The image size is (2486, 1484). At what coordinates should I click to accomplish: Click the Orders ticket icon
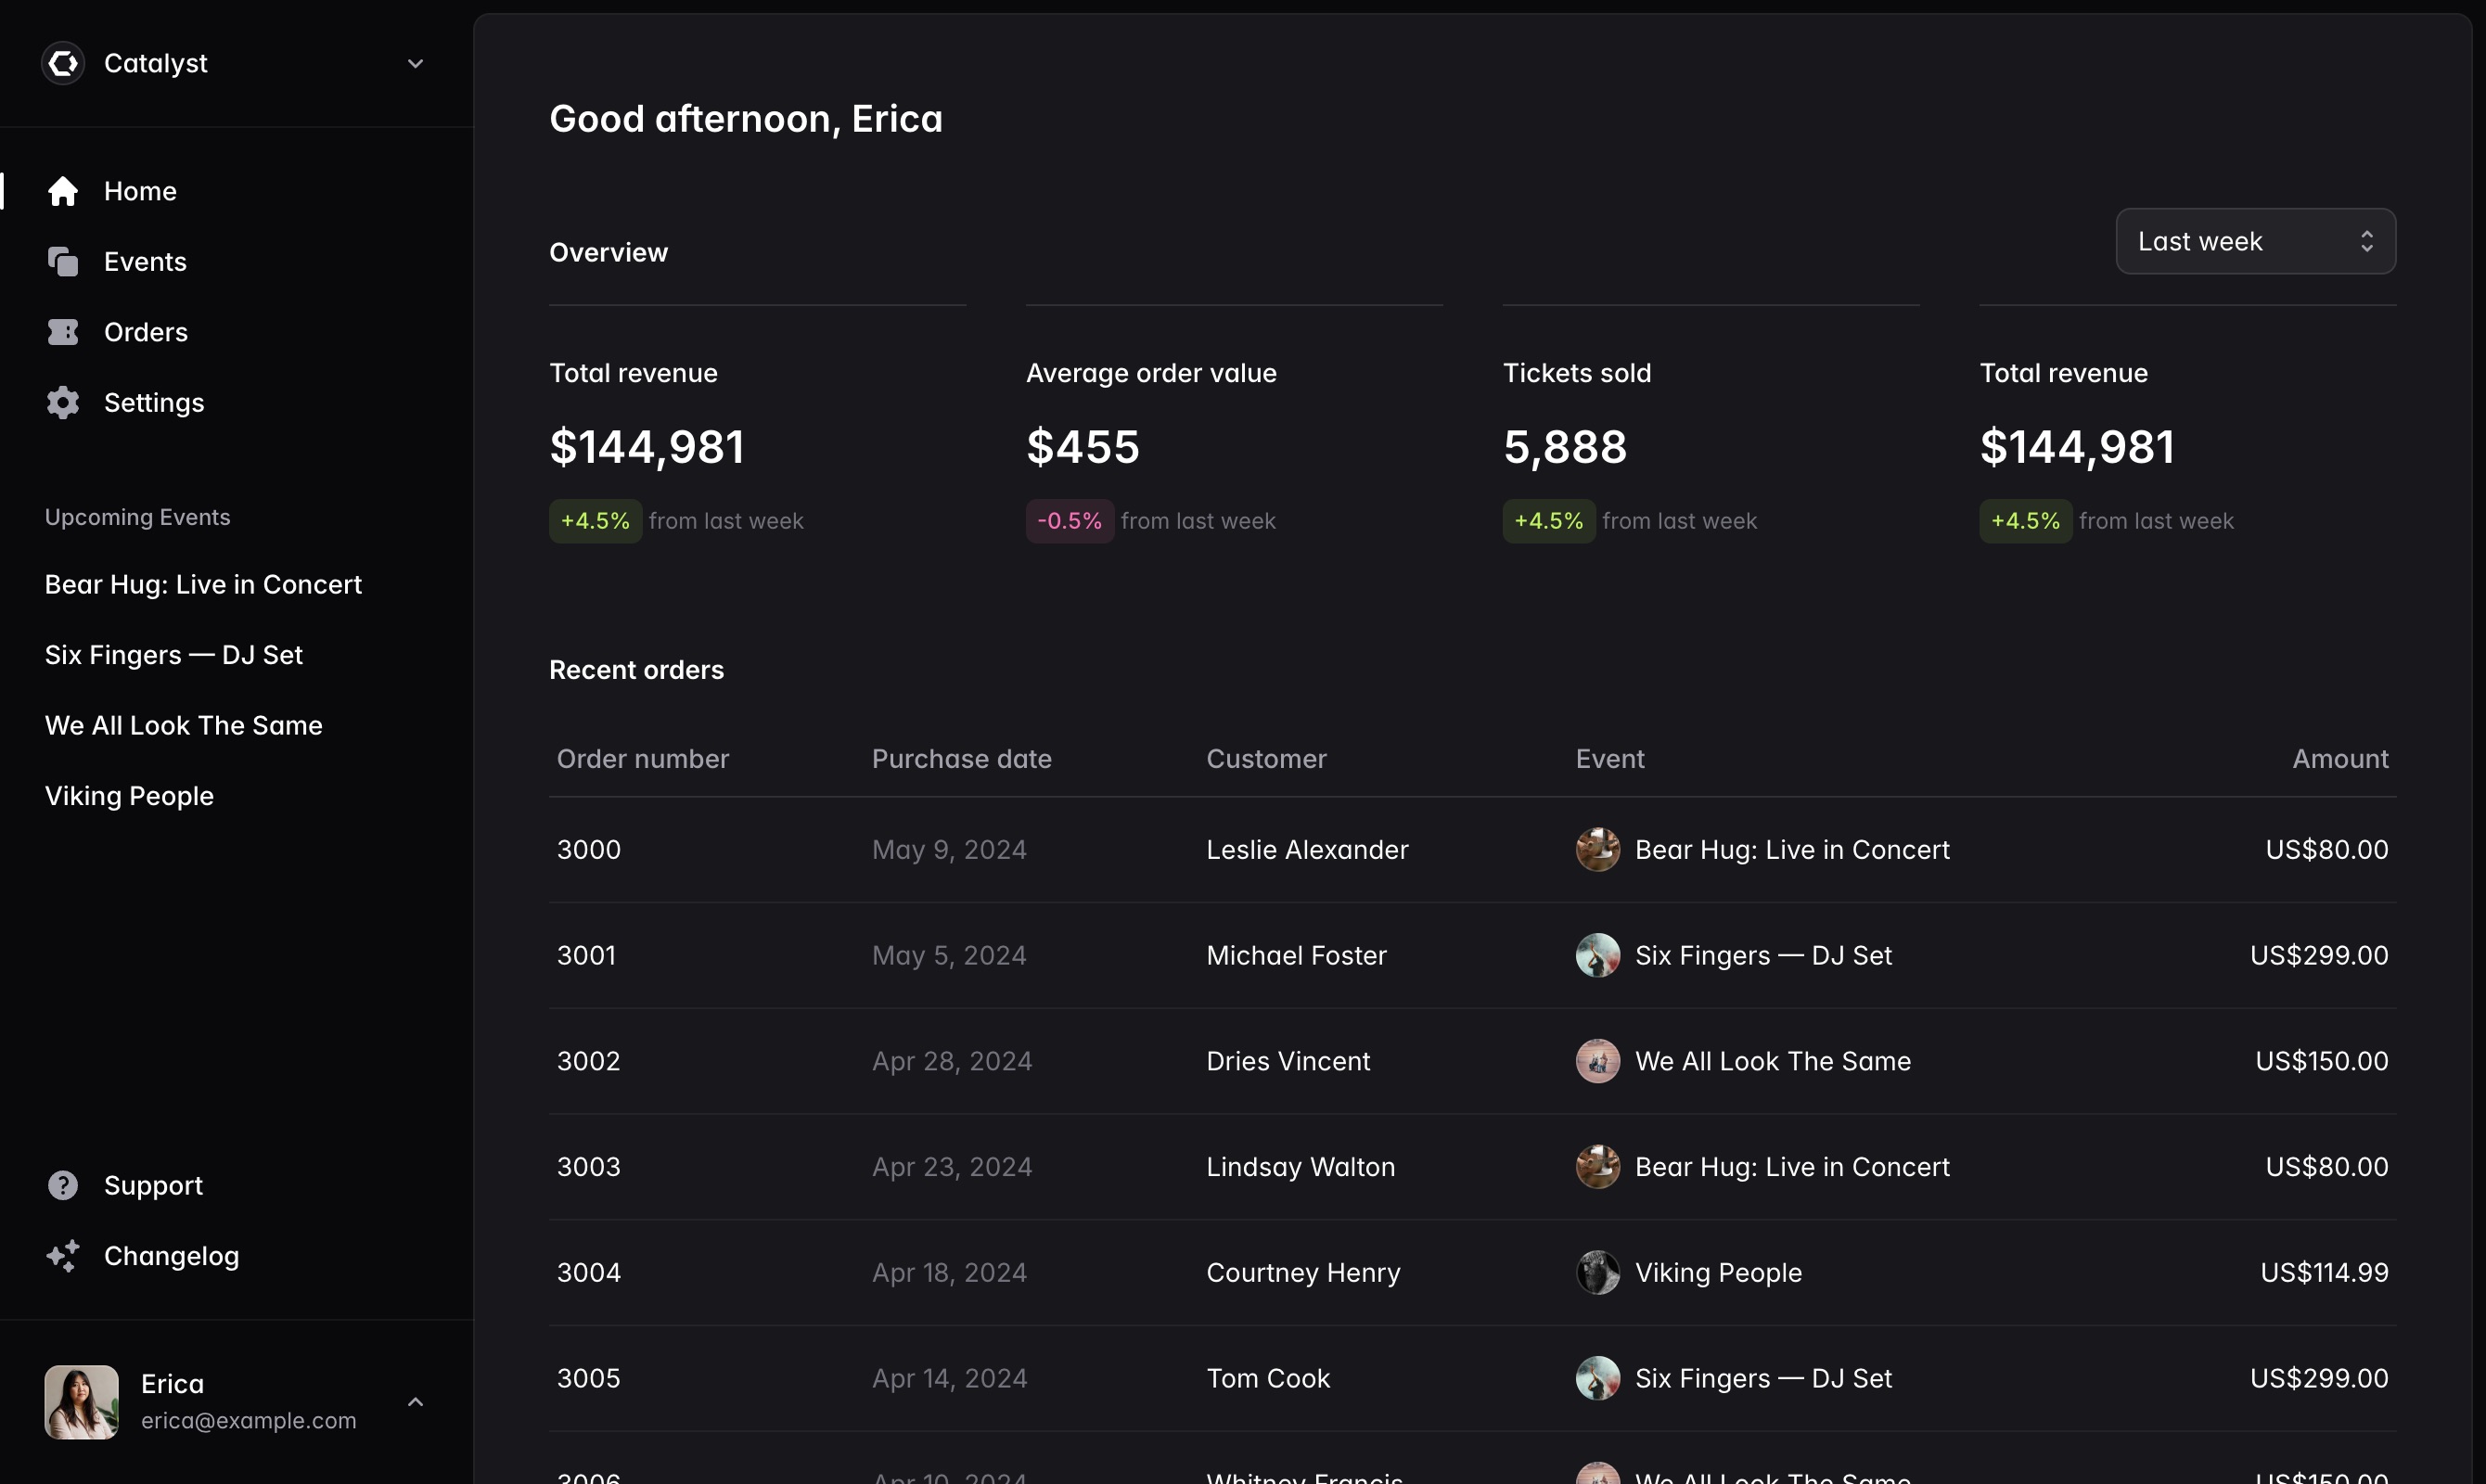pos(63,332)
